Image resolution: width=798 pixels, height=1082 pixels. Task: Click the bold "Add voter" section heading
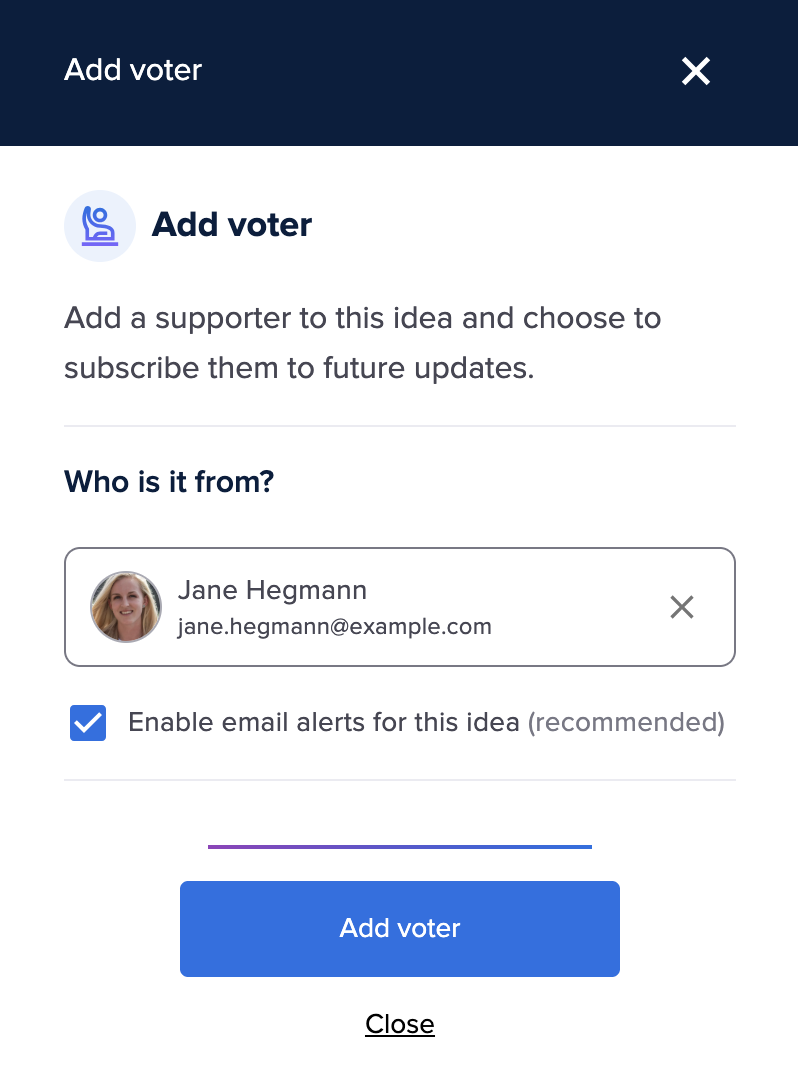click(x=232, y=225)
